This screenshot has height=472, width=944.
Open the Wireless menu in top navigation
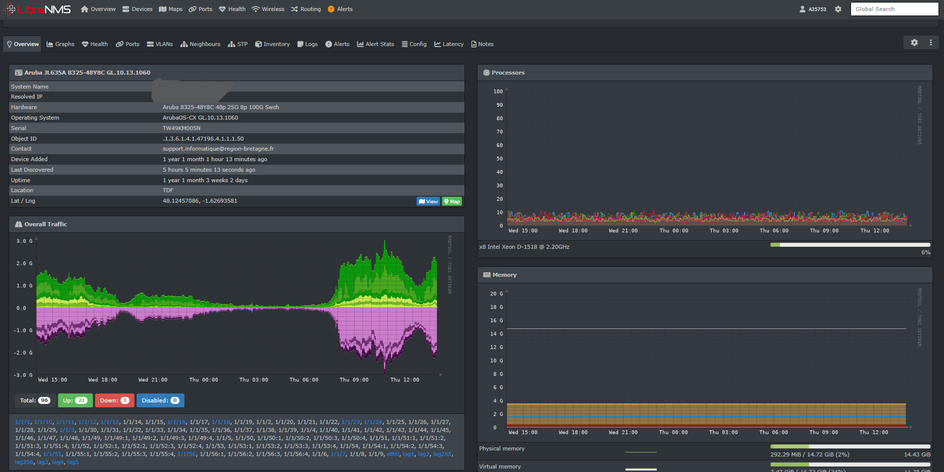(268, 9)
